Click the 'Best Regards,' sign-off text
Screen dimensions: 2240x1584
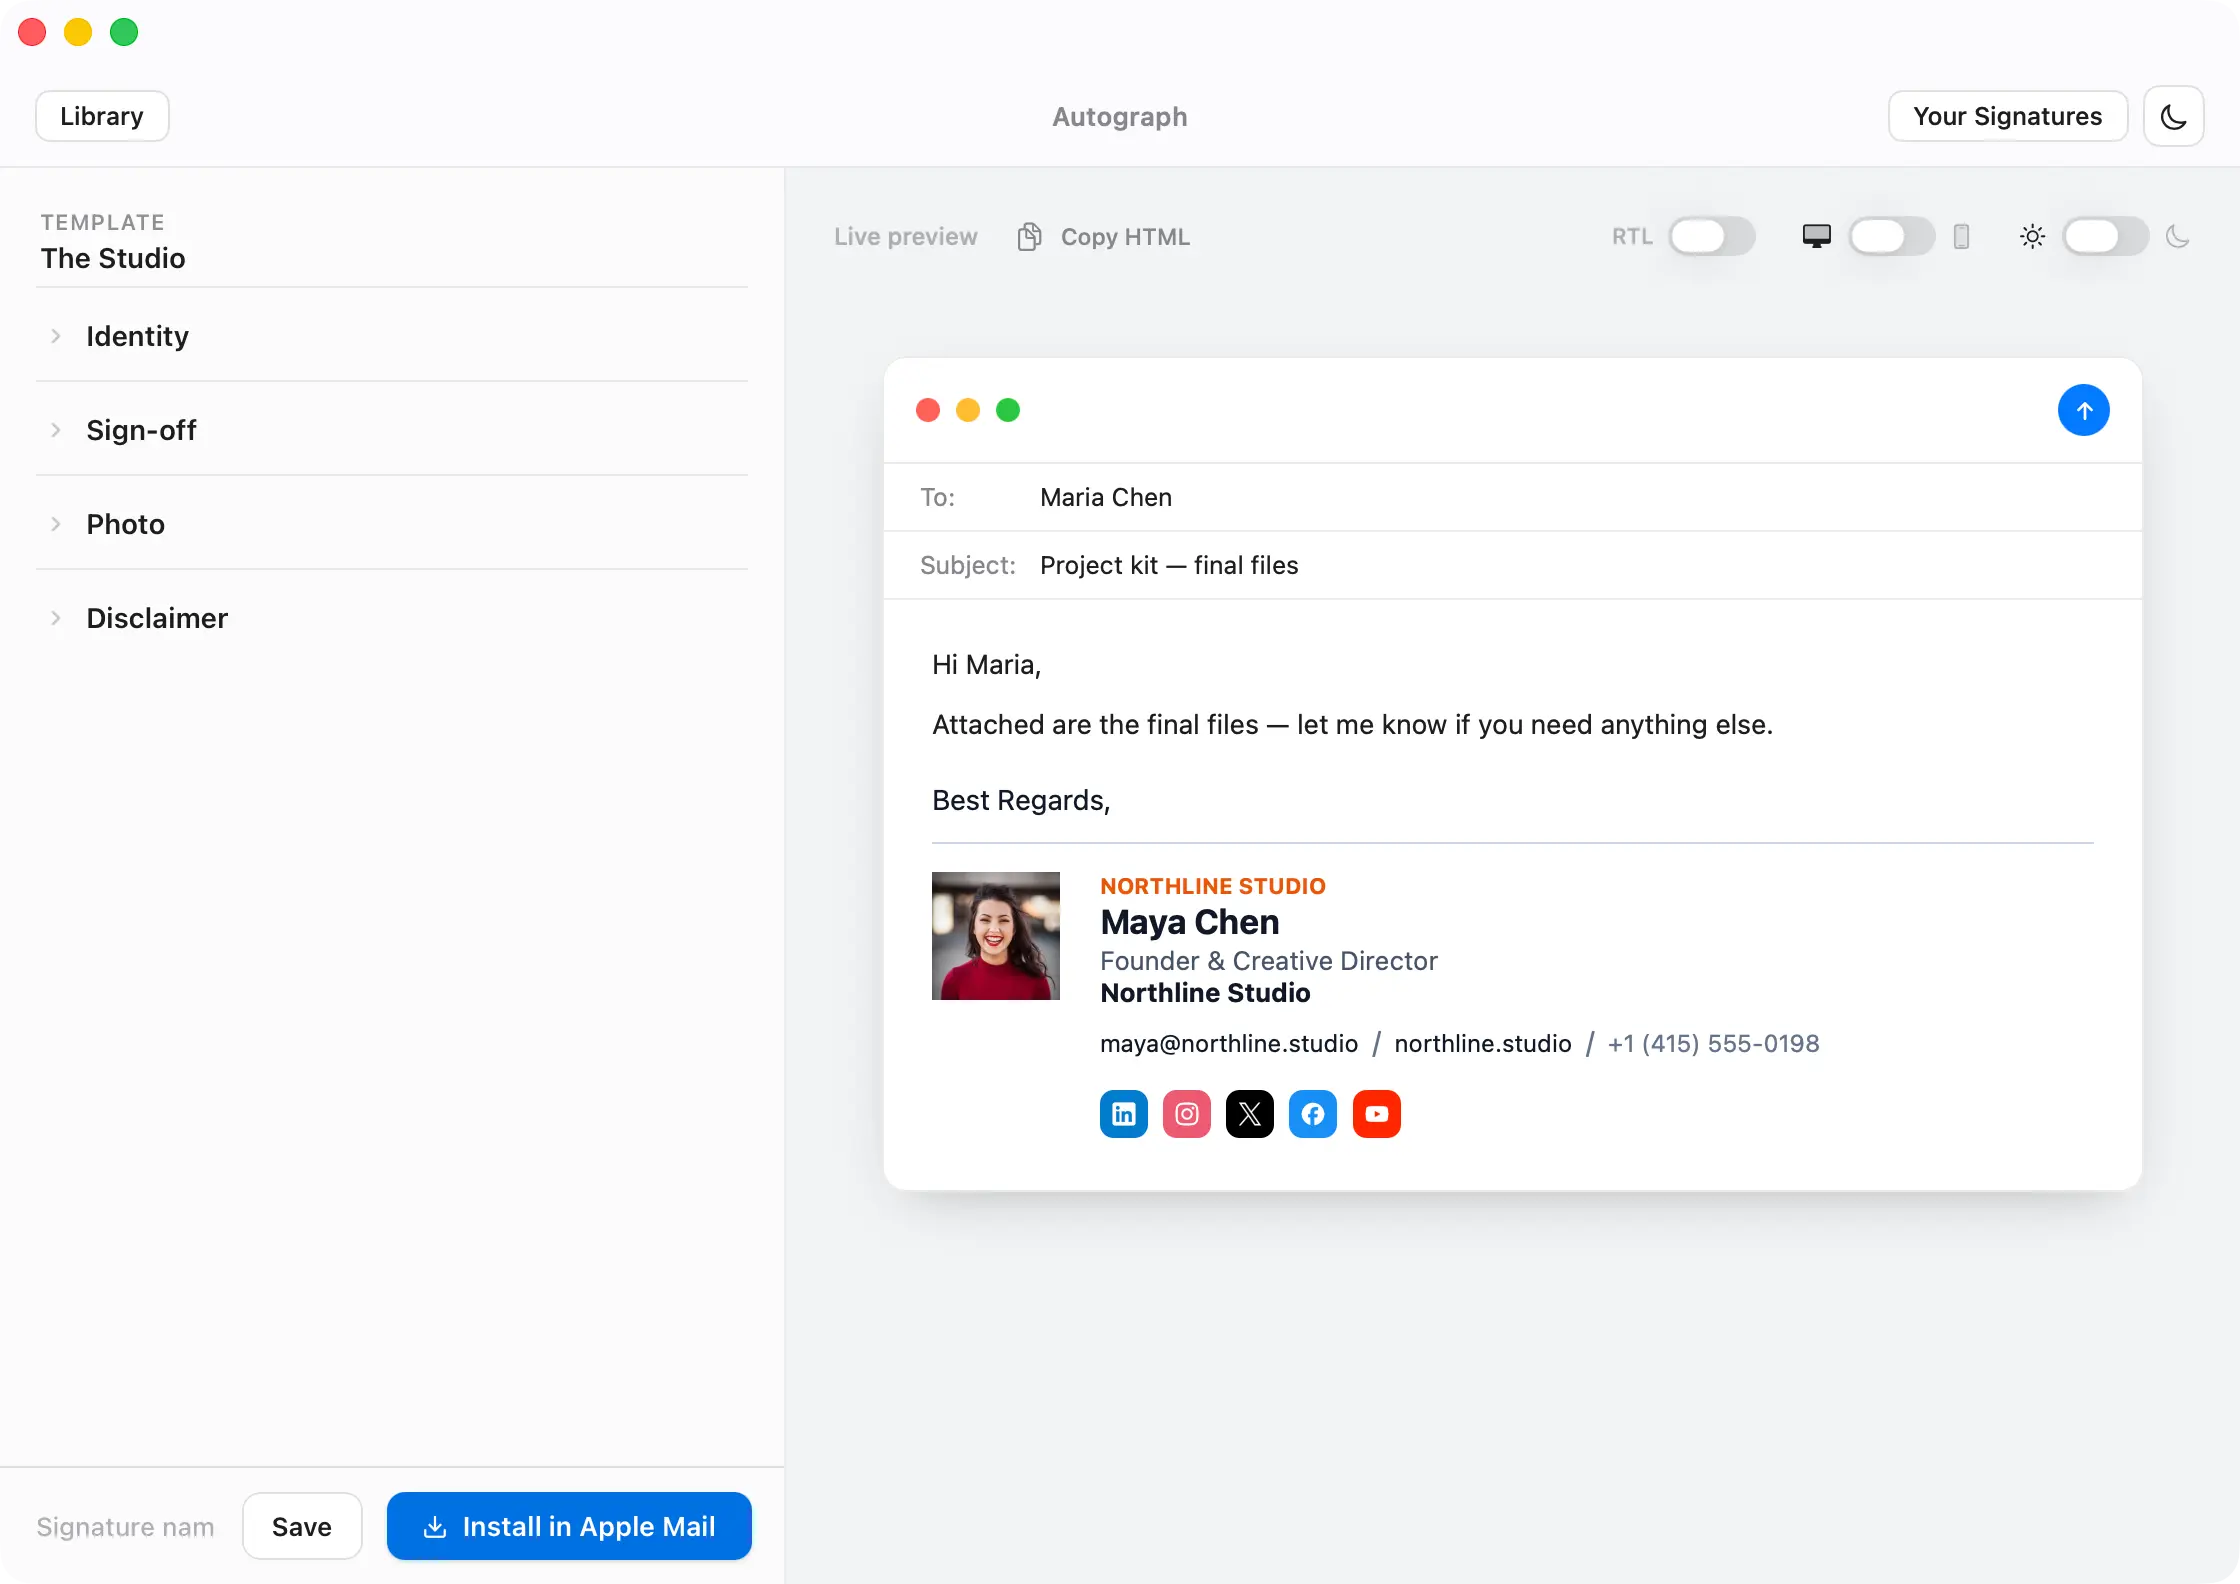tap(1021, 800)
